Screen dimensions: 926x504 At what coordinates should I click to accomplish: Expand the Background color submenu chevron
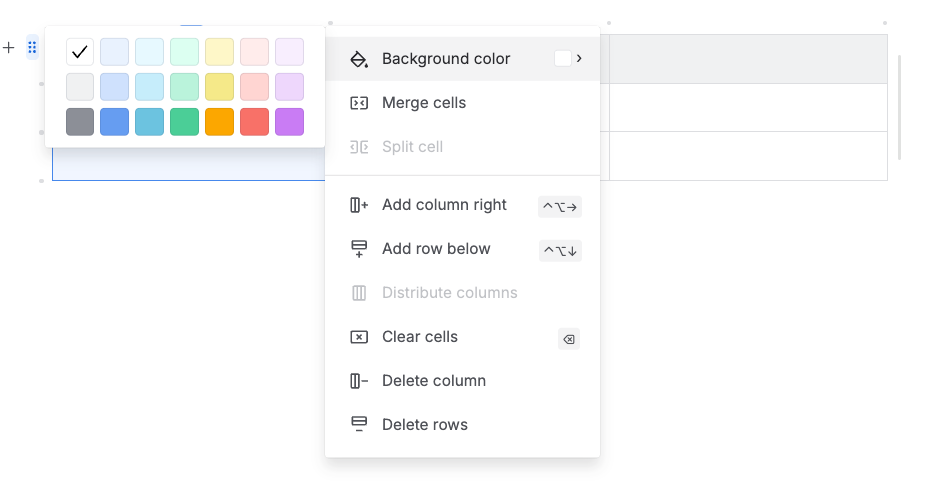[579, 58]
